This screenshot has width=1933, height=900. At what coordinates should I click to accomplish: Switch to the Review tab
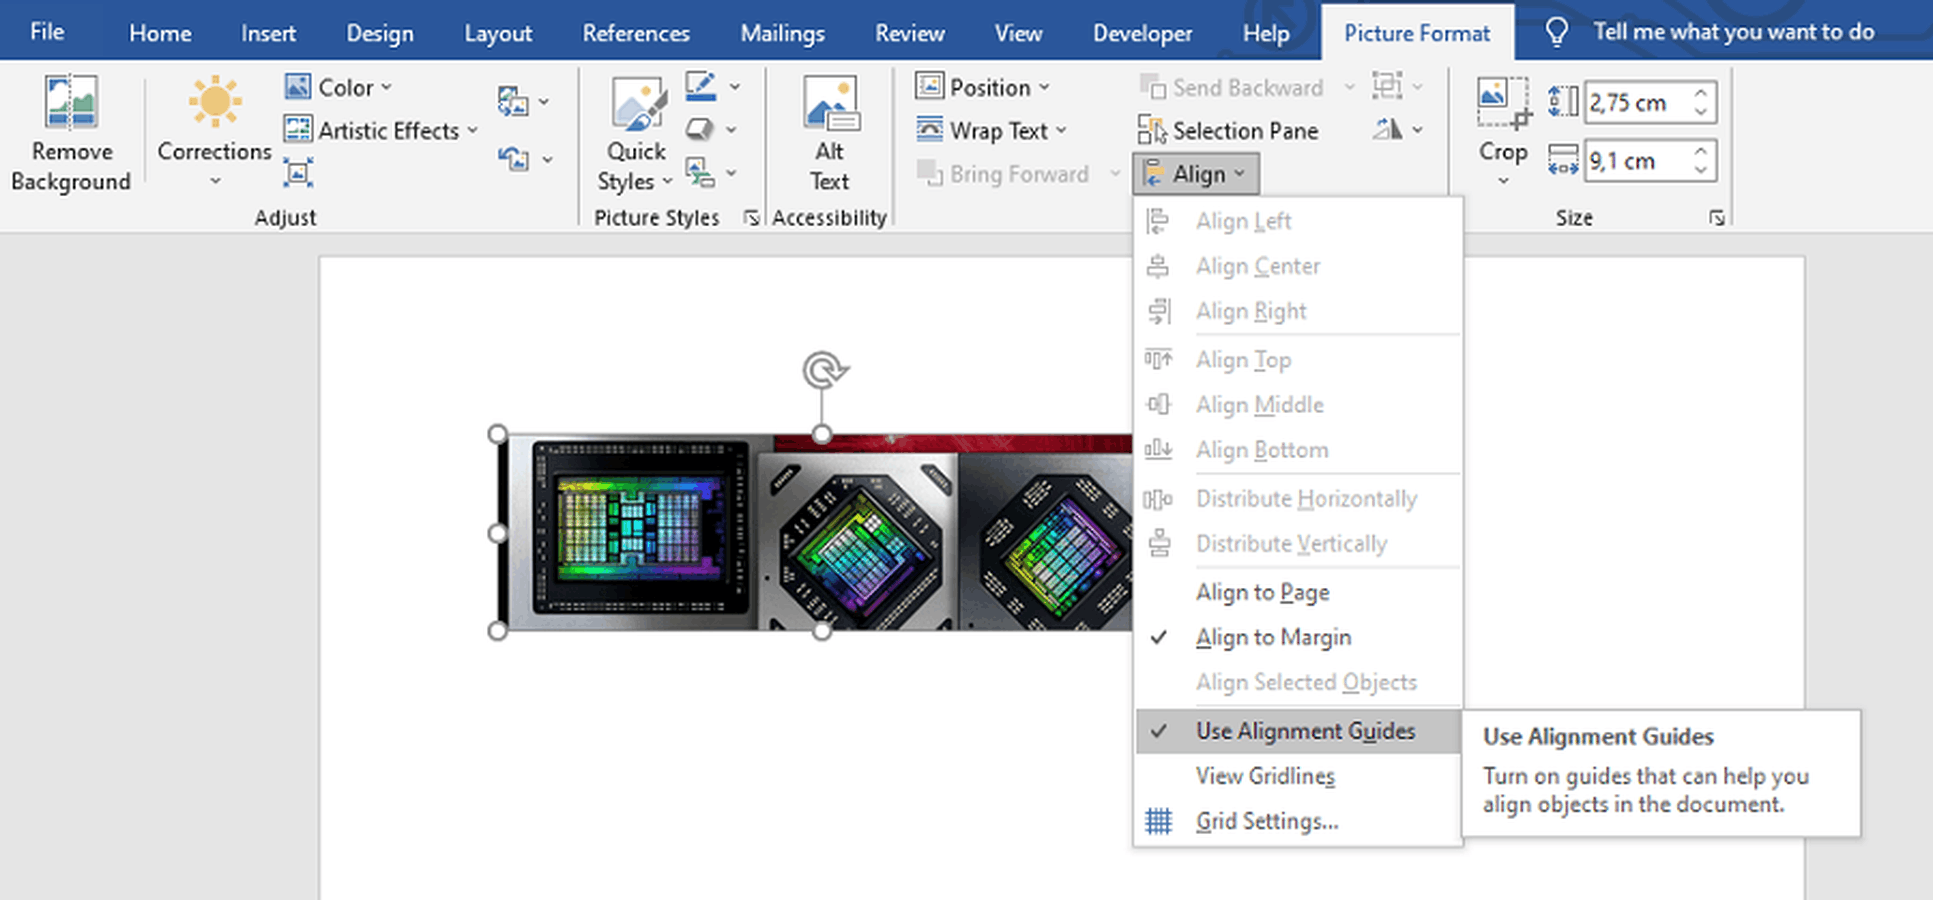(x=909, y=33)
